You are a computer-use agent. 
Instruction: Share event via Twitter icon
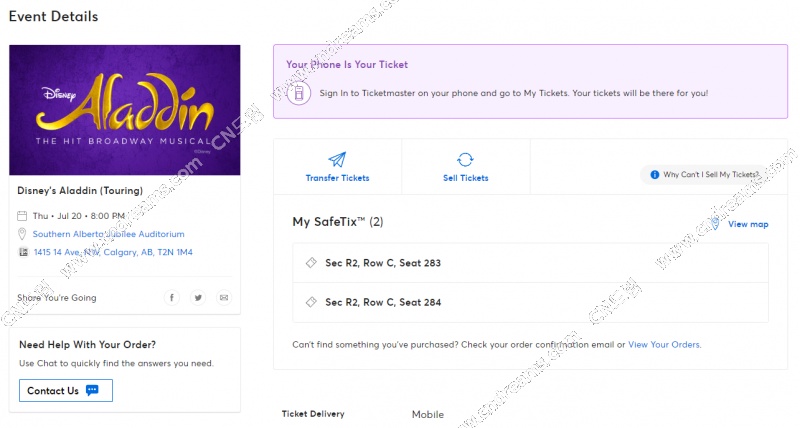(x=198, y=297)
